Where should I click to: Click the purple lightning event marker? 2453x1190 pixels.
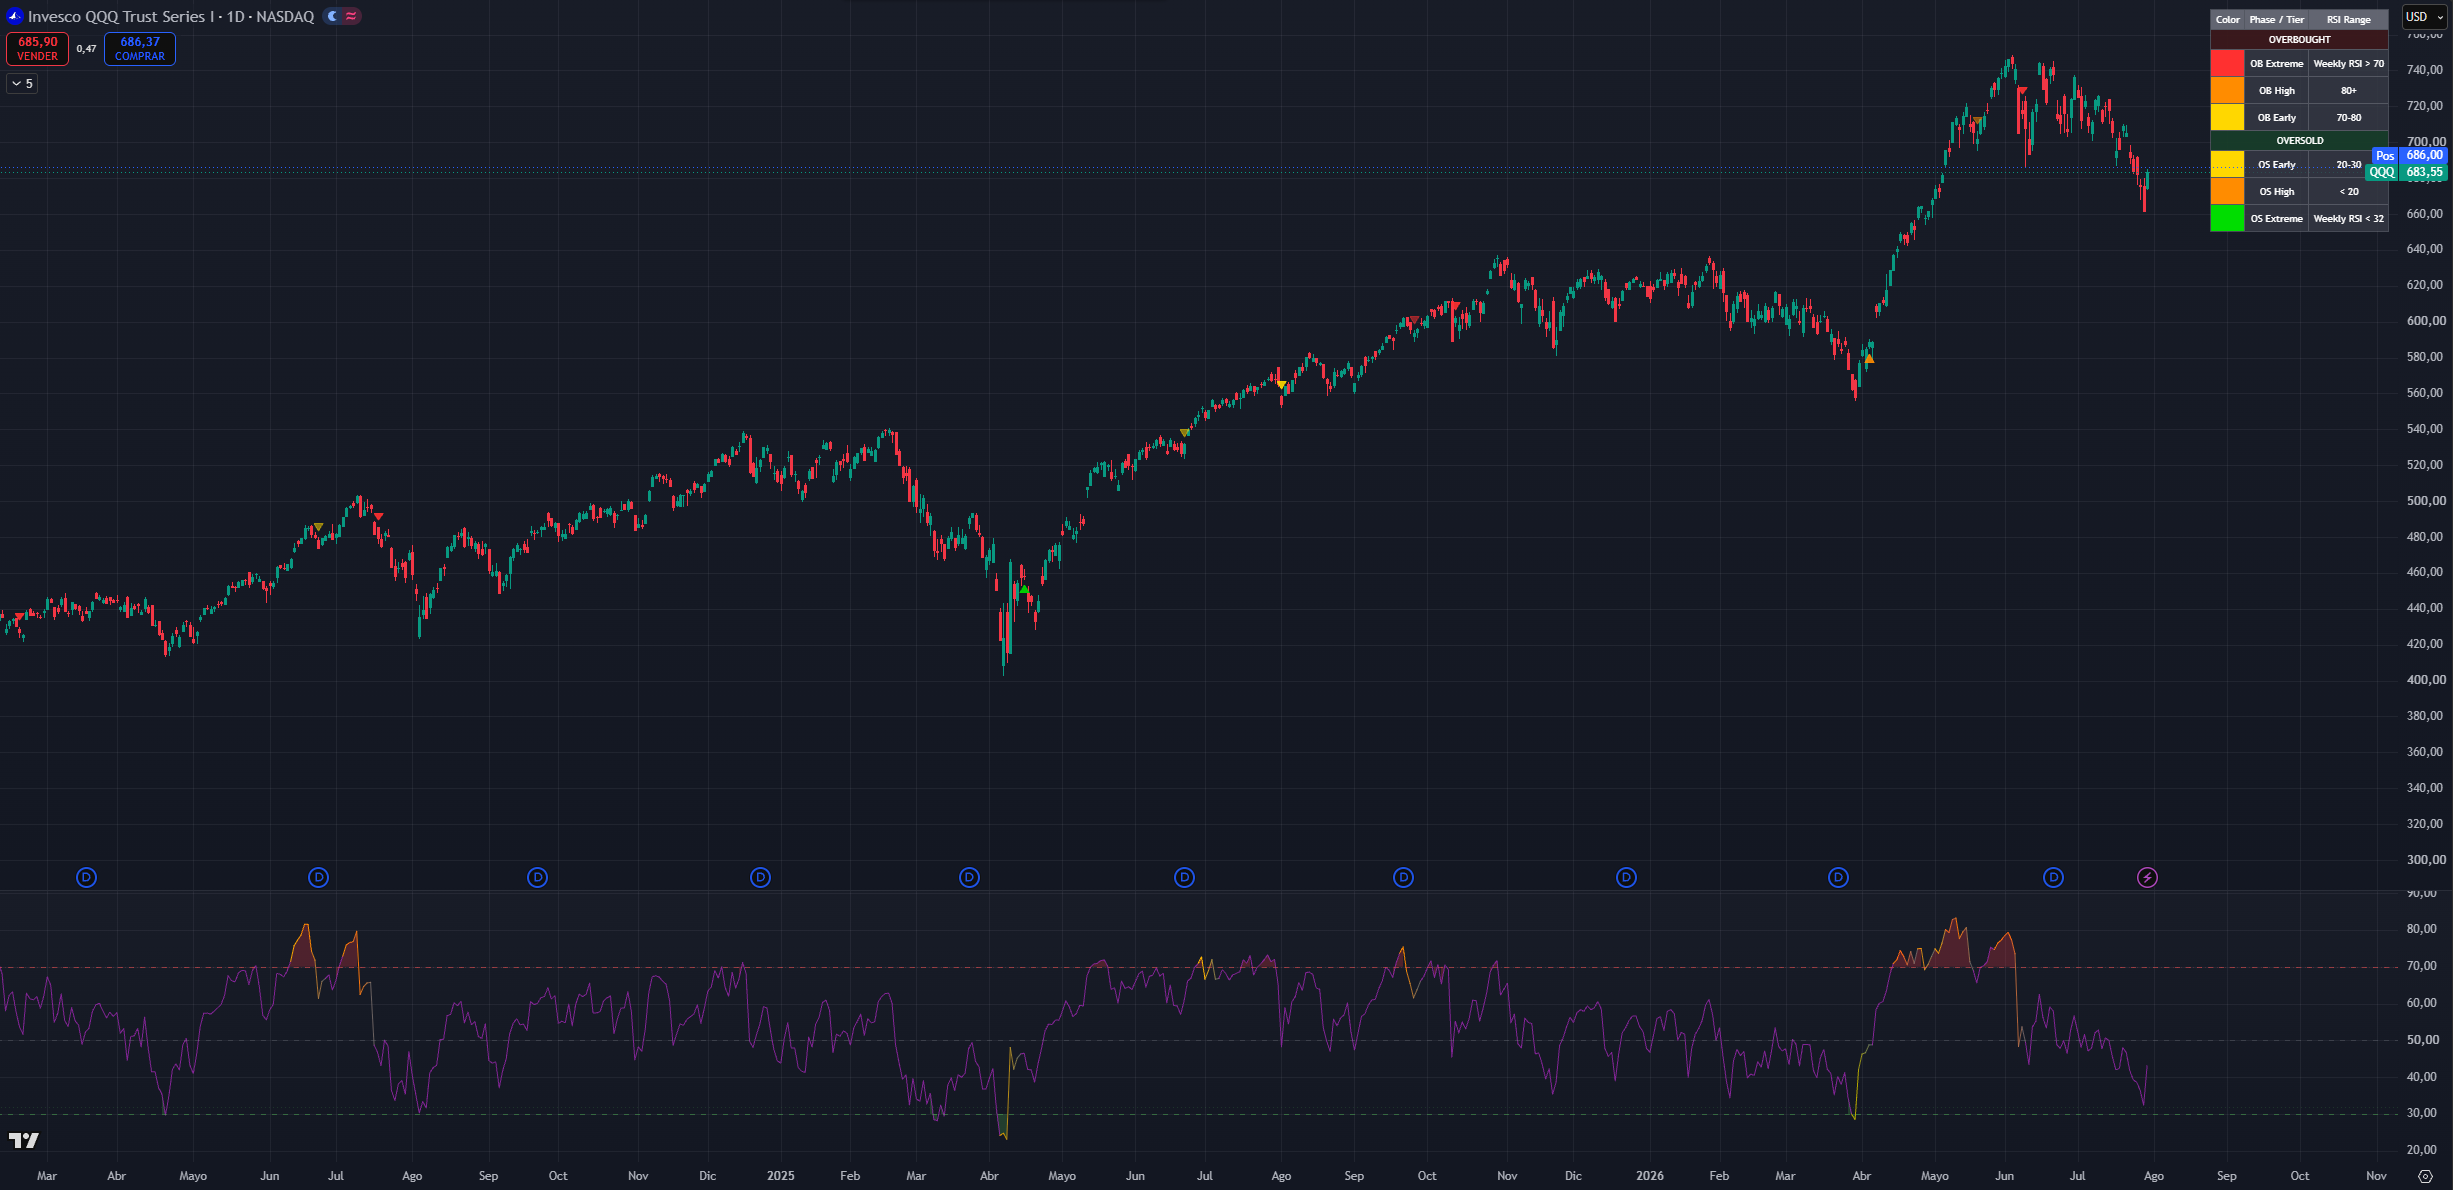tap(2148, 878)
